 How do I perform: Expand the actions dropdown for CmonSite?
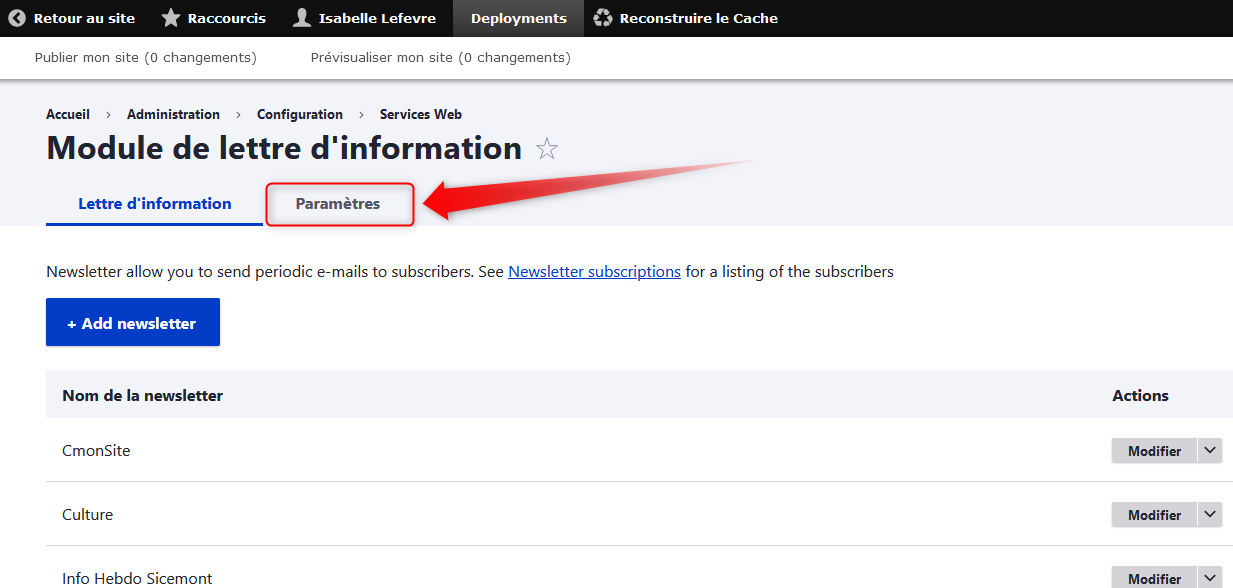(x=1210, y=451)
